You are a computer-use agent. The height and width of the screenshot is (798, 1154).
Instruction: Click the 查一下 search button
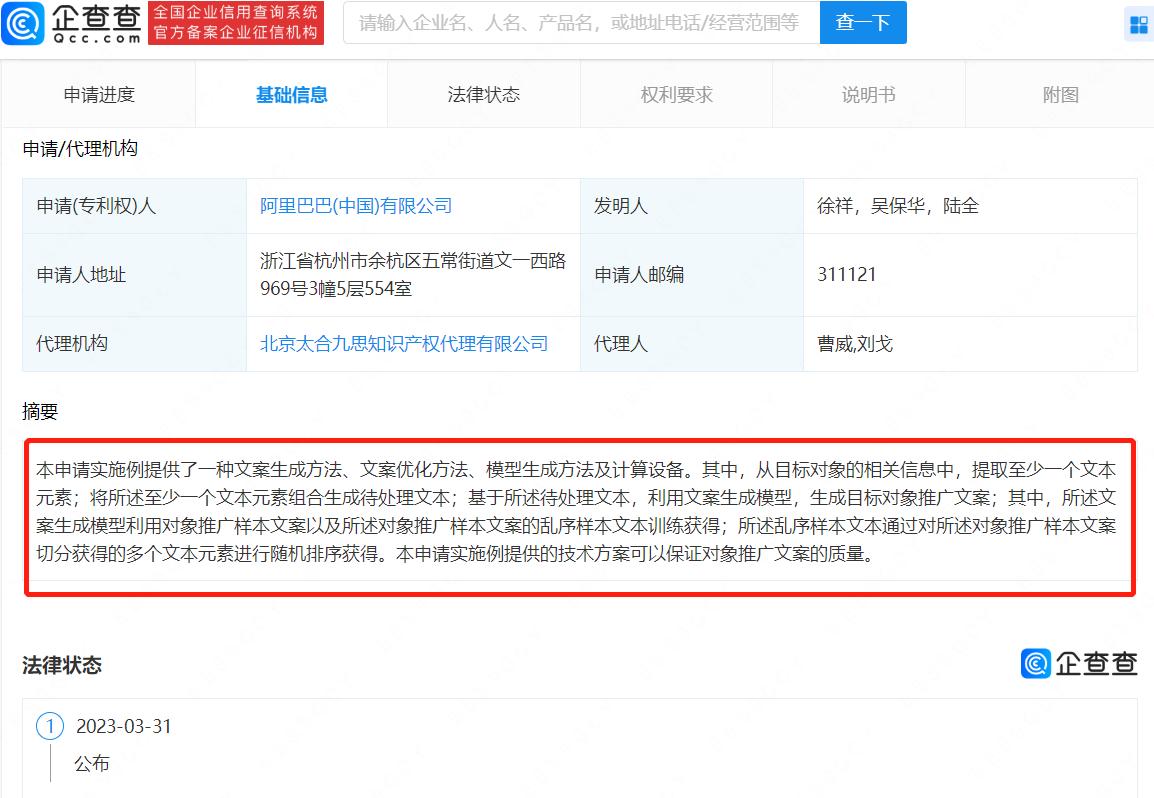point(863,23)
